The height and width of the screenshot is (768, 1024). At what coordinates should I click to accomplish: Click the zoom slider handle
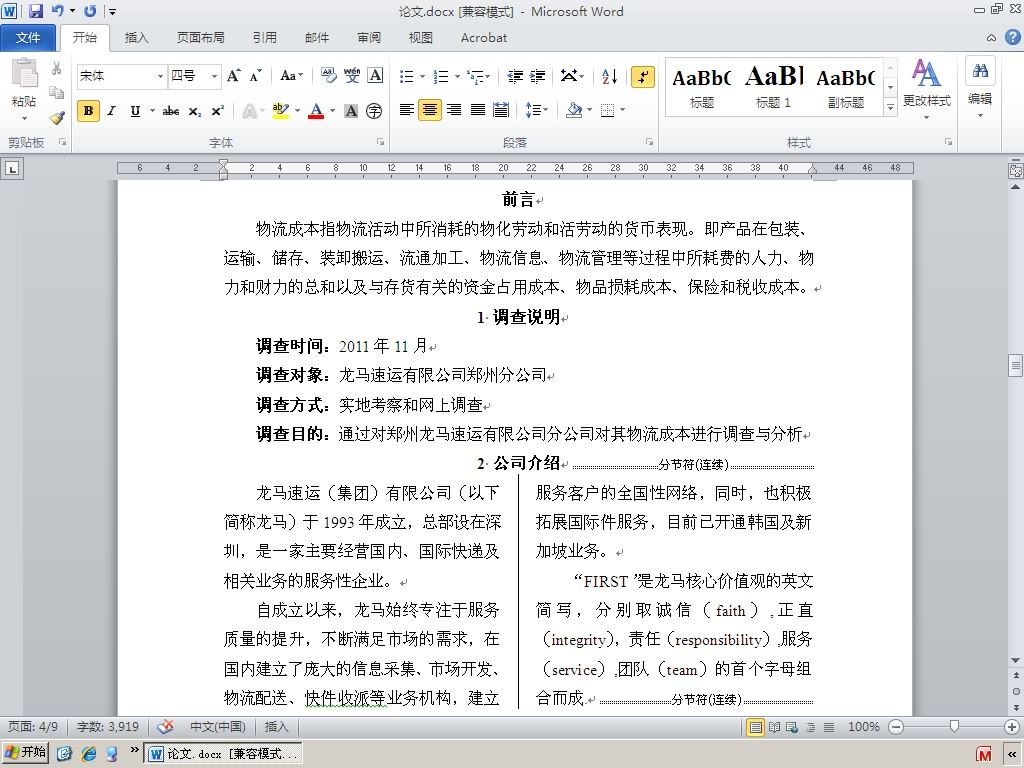tap(954, 726)
